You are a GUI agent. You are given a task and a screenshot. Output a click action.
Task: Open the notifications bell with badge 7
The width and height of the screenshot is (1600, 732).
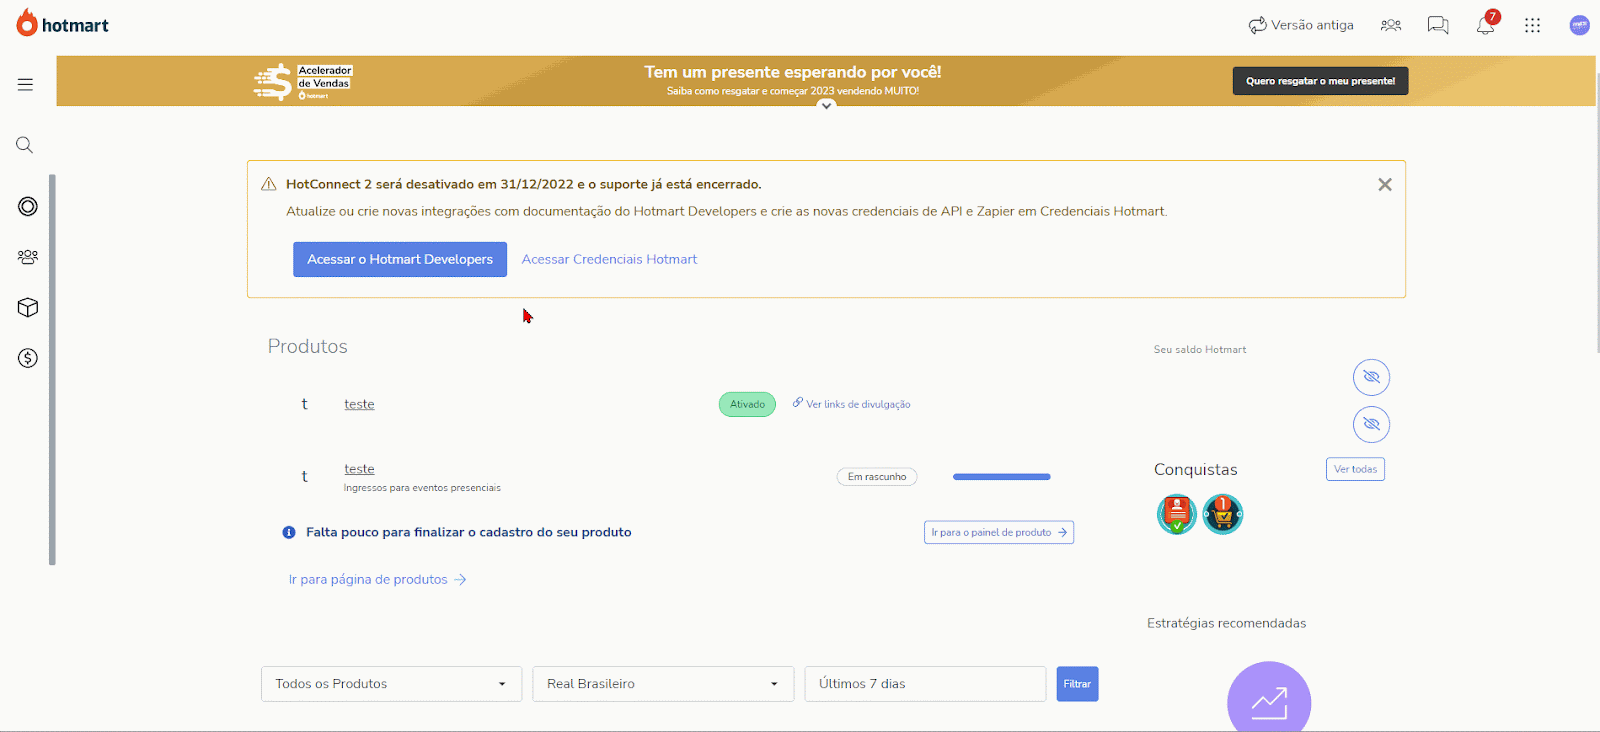1487,23
